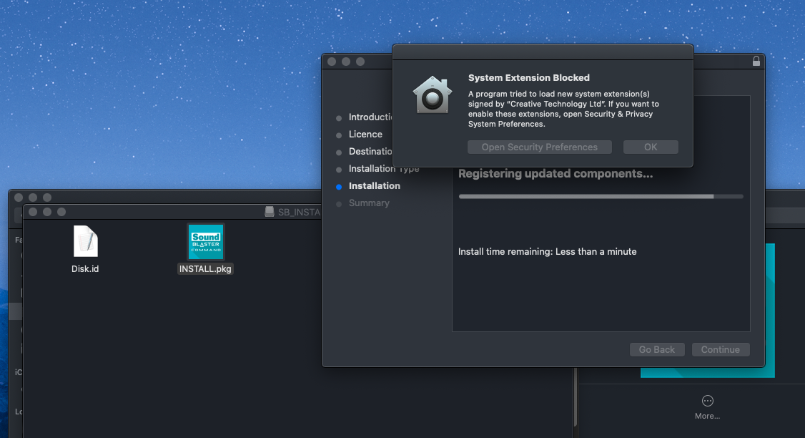Select the Installation step label
The height and width of the screenshot is (438, 805).
(374, 186)
